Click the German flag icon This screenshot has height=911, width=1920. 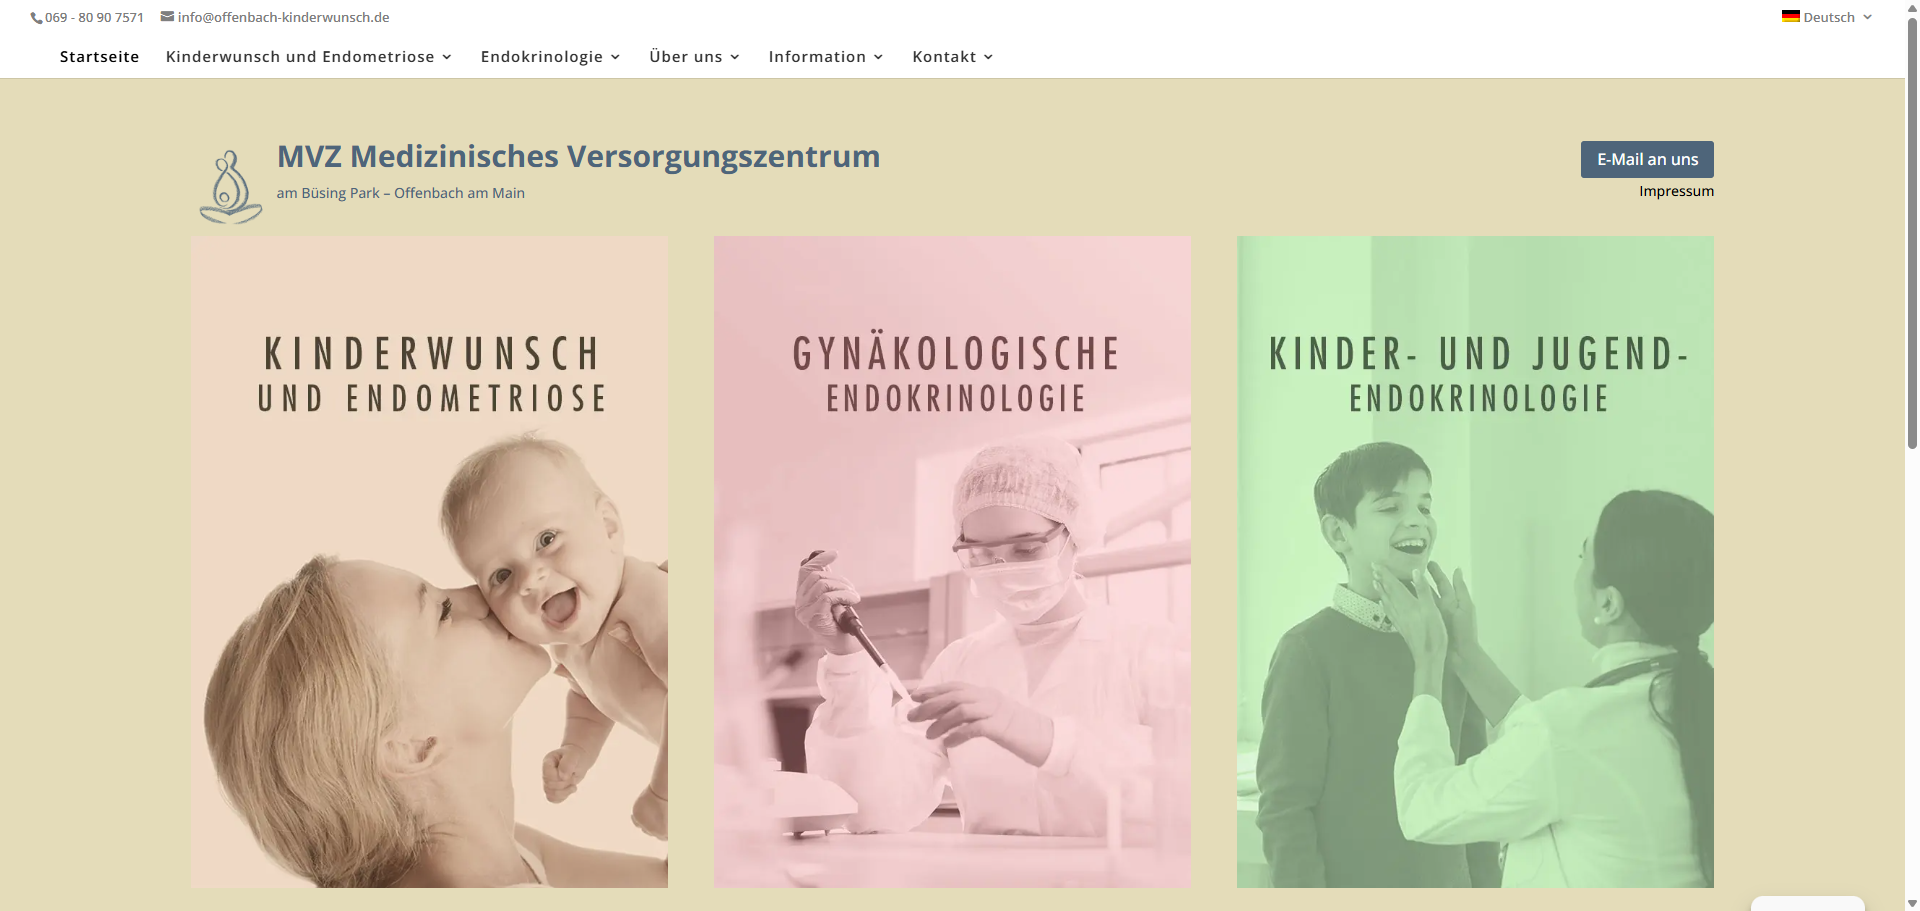tap(1790, 16)
